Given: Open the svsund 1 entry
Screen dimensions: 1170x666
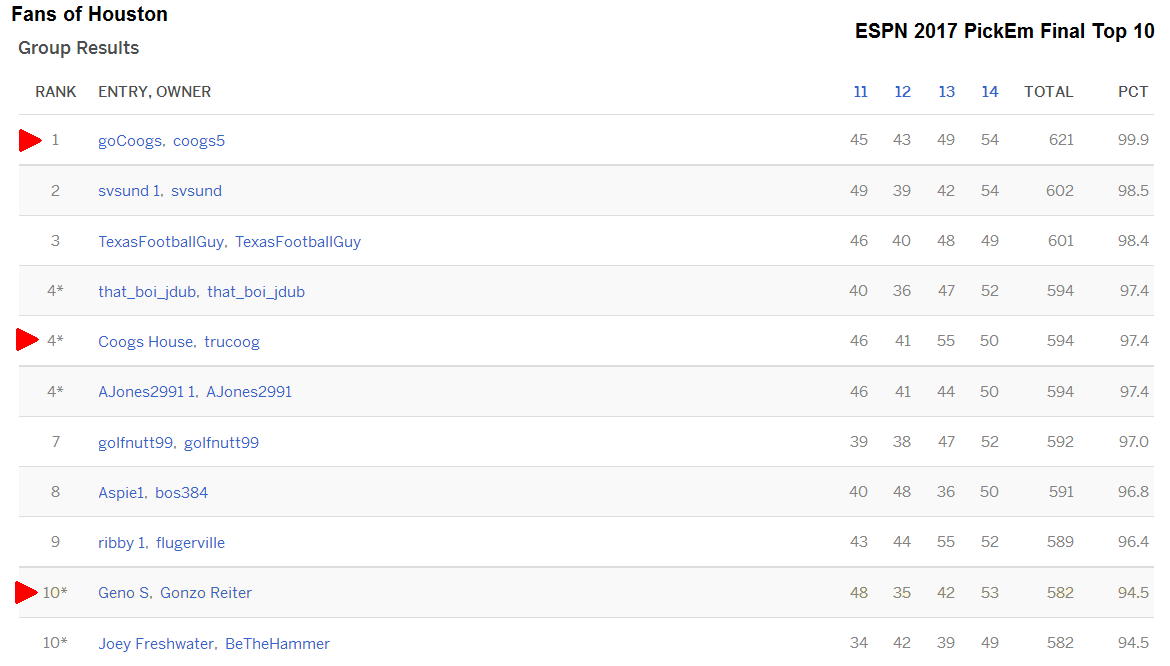Looking at the screenshot, I should tap(129, 191).
